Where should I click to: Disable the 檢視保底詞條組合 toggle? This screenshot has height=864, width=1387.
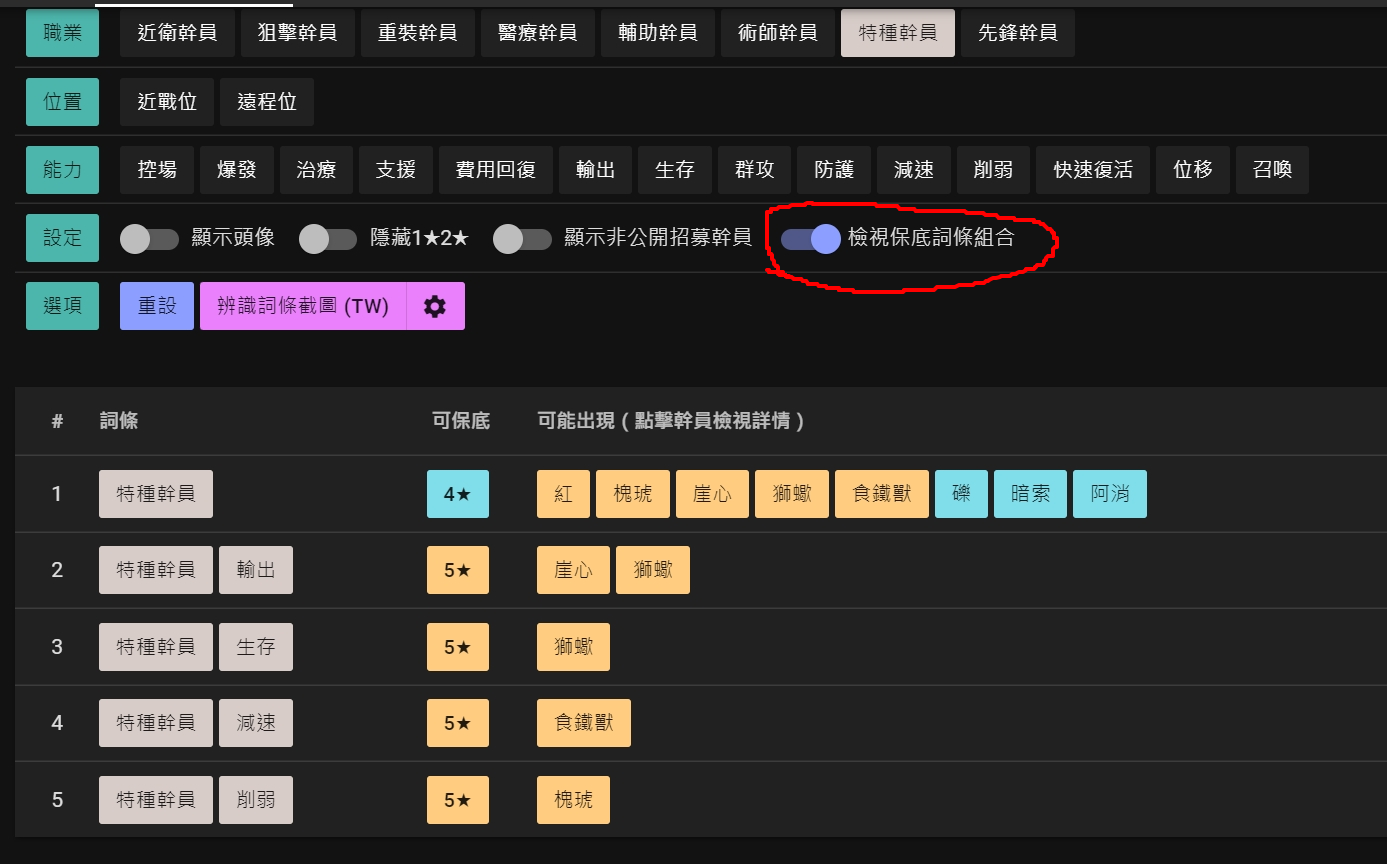[811, 238]
